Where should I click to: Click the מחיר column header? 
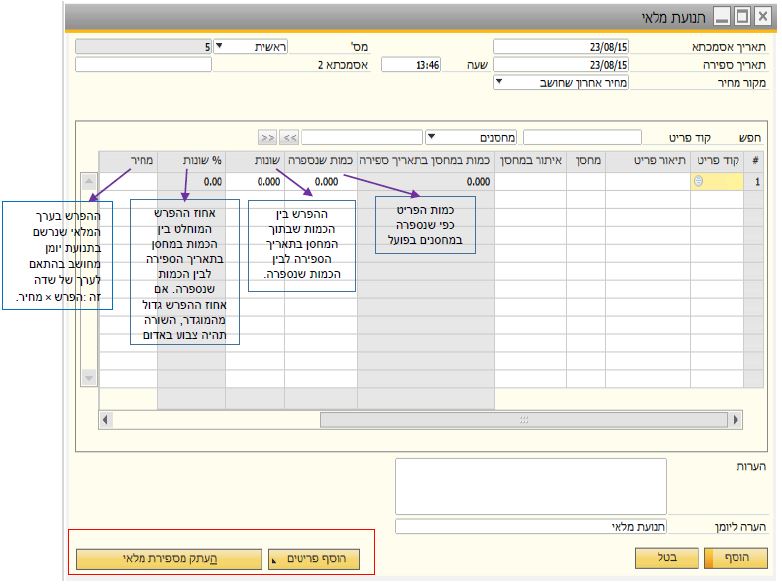click(x=129, y=161)
